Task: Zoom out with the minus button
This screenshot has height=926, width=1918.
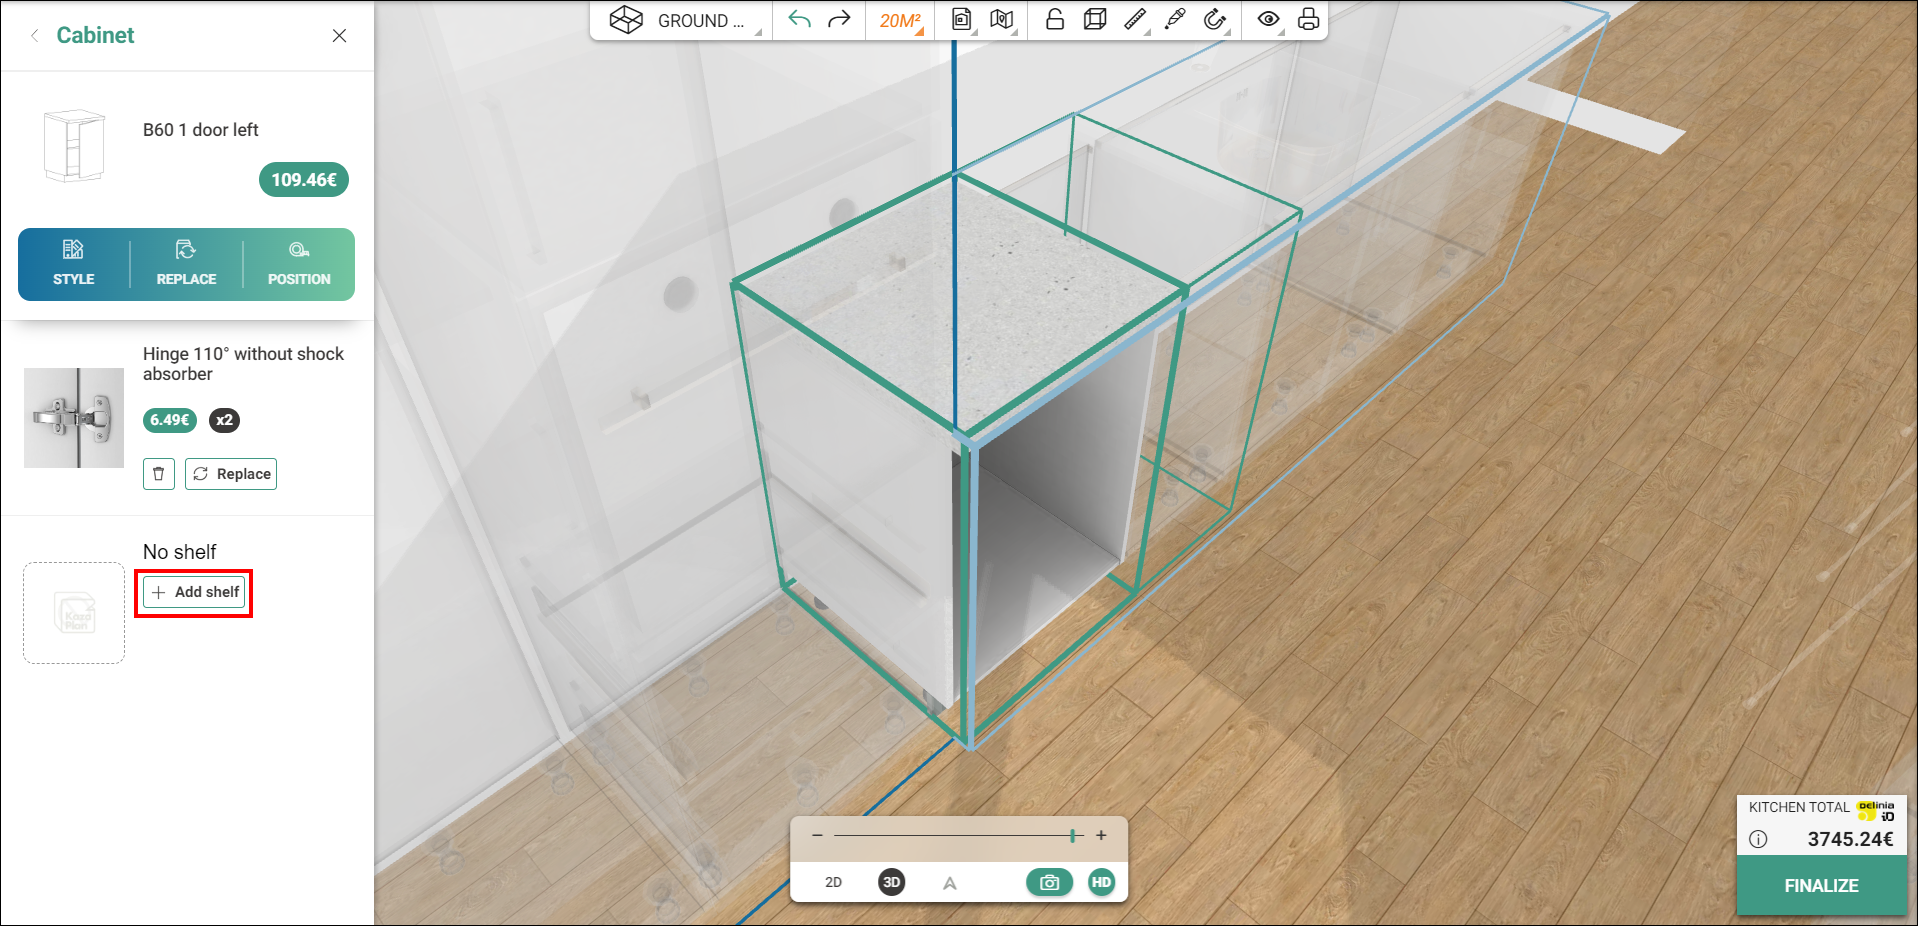Action: [x=817, y=835]
